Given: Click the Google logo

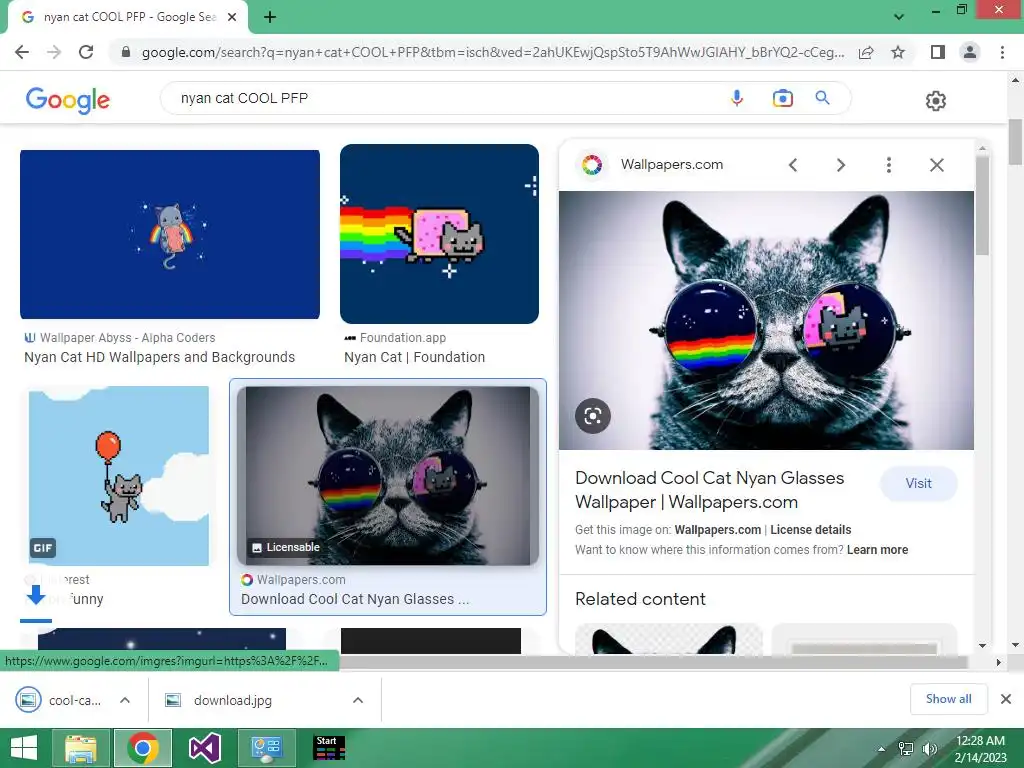Looking at the screenshot, I should click(68, 100).
